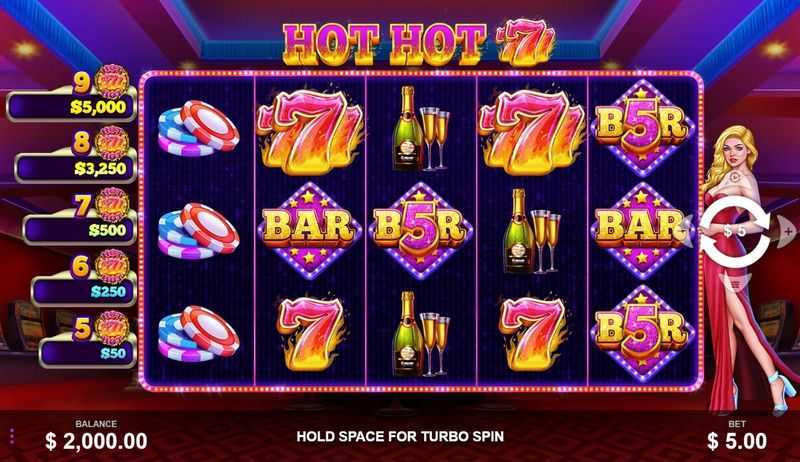
Task: Click the top champagne bottle on reel three
Action: point(421,128)
